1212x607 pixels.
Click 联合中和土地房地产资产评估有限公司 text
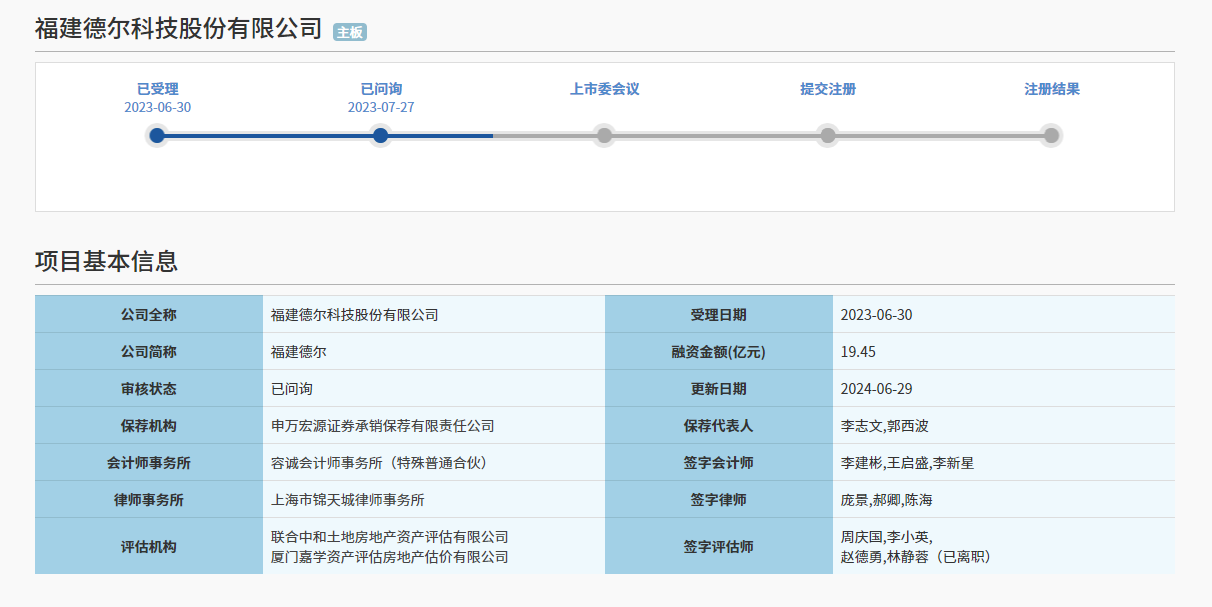click(390, 537)
